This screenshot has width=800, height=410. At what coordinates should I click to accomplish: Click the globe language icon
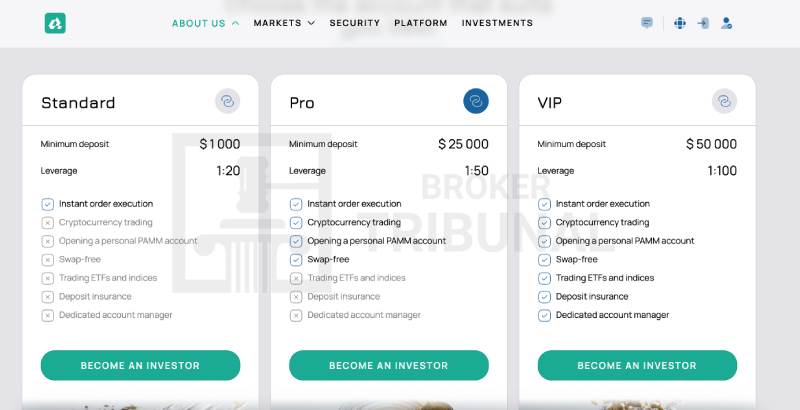tap(680, 23)
